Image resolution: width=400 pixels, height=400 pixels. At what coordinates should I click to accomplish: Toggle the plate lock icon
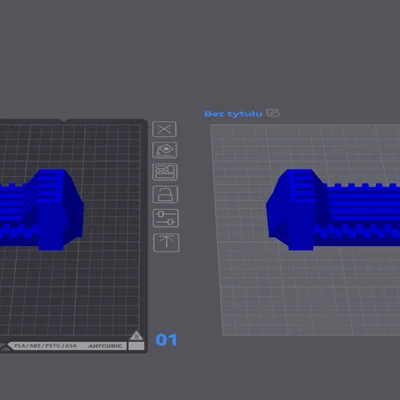pyautogui.click(x=165, y=194)
